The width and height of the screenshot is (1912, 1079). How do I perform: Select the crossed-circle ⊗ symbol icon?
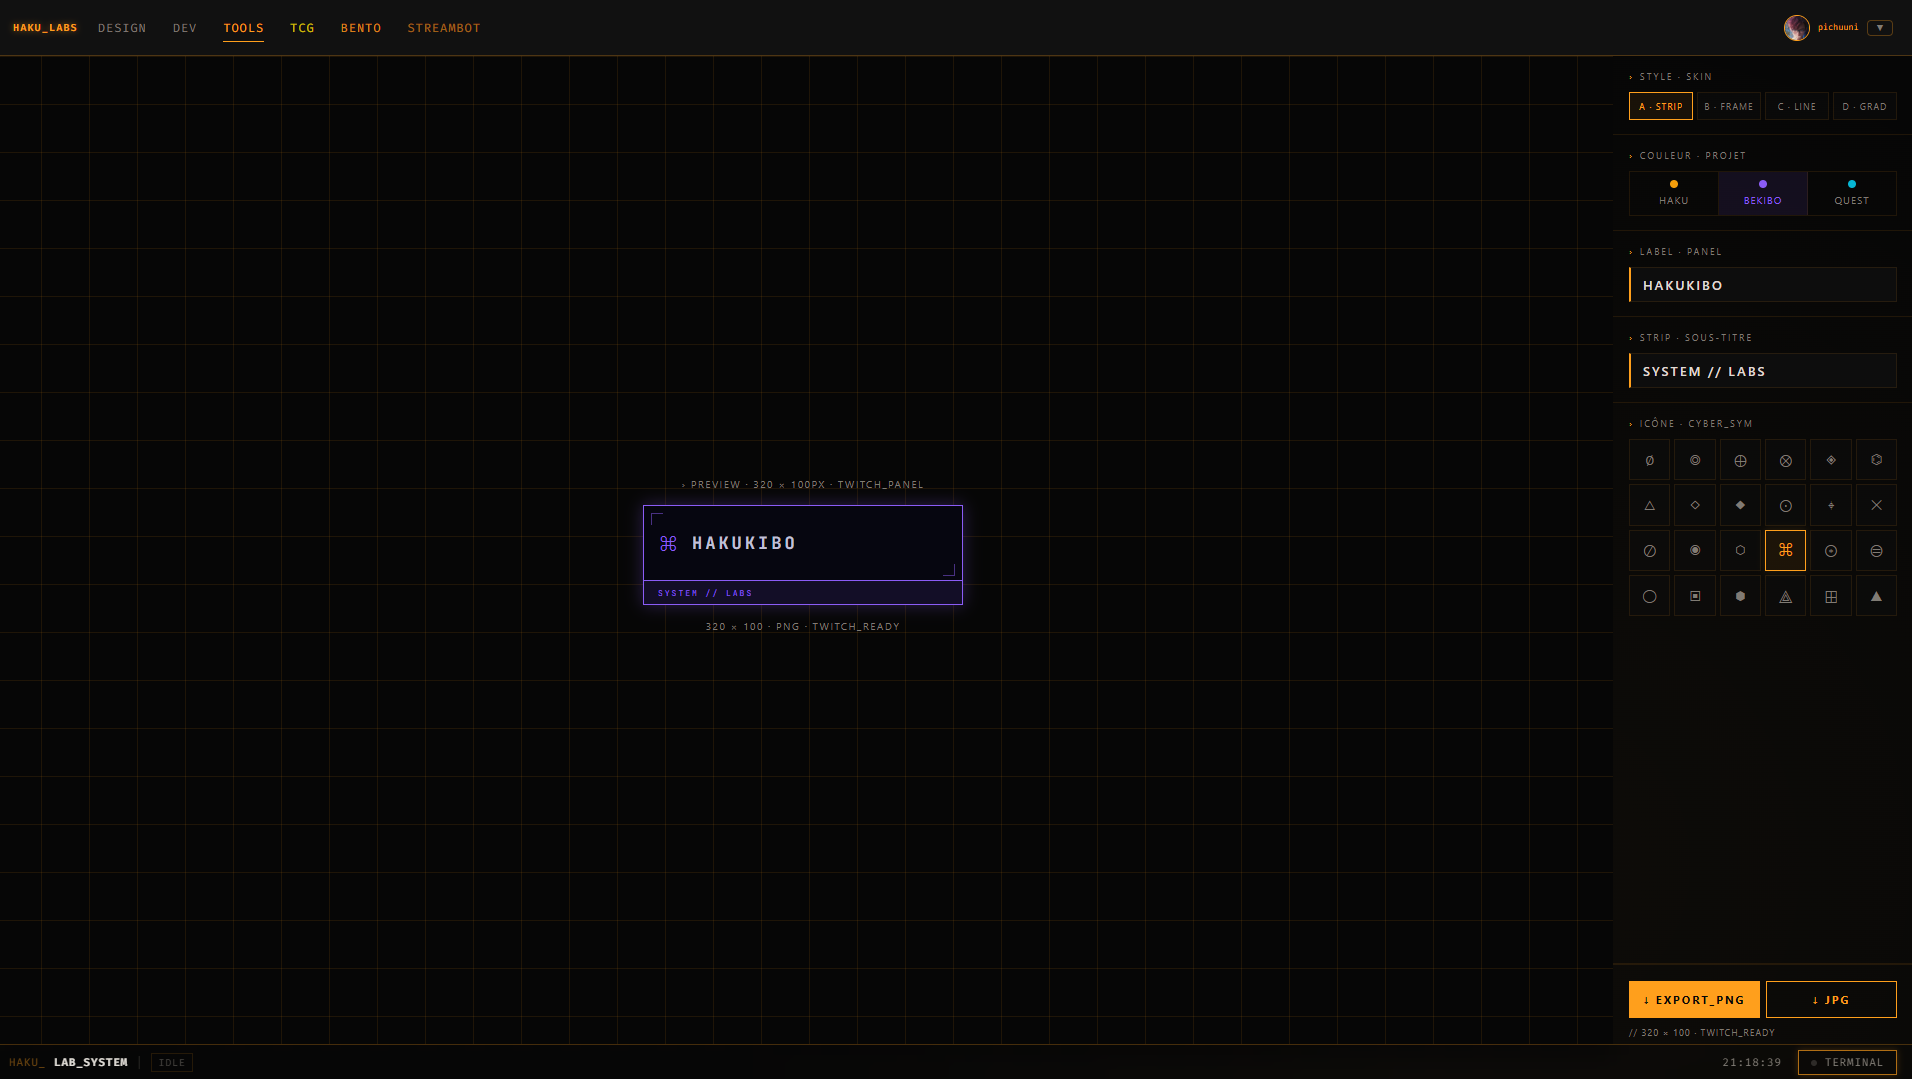coord(1786,460)
